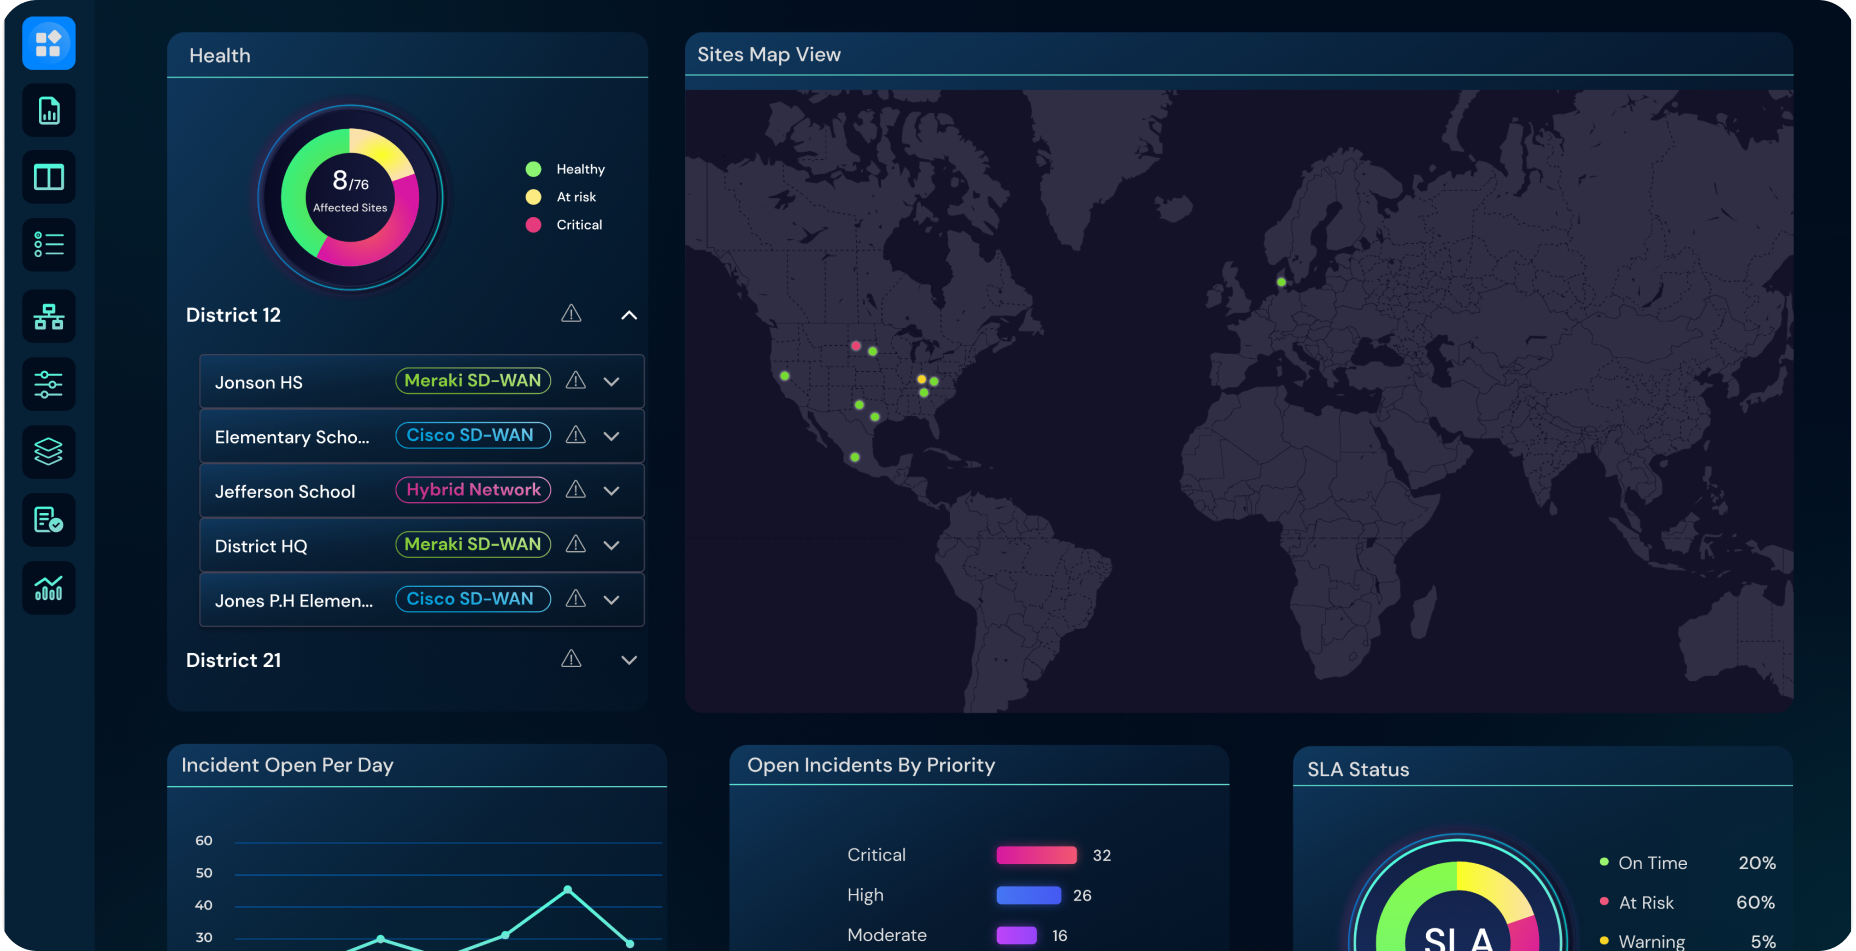Select the yellow at-risk site marker on map
Viewport: 1856px width, 951px height.
point(921,379)
